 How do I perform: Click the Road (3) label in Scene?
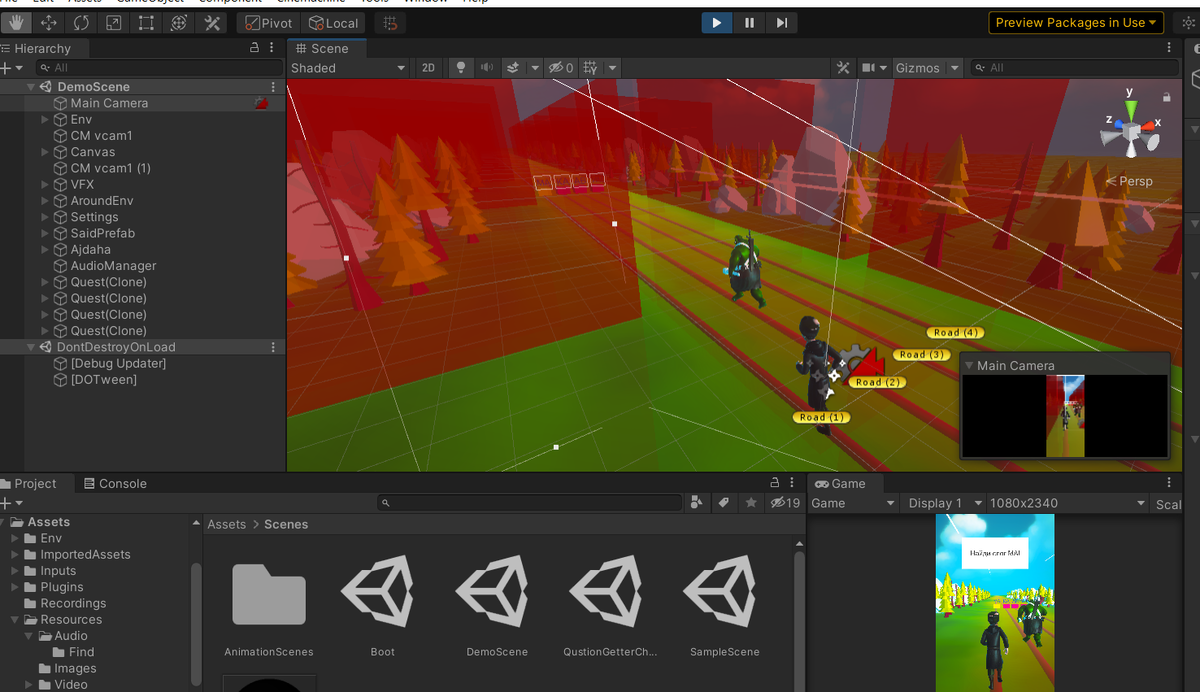point(920,354)
